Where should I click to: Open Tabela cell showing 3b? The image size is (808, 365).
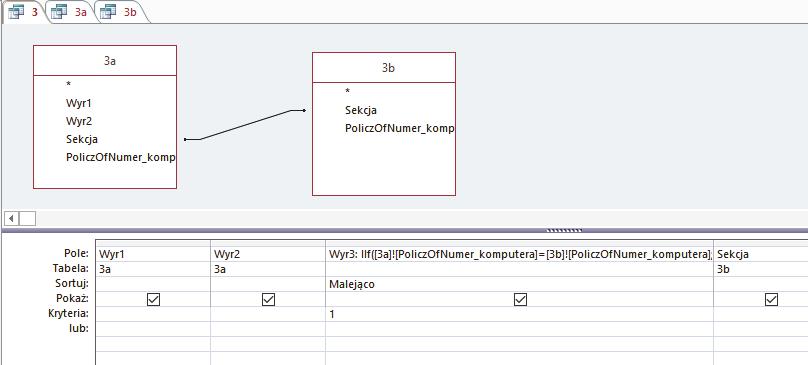click(x=761, y=269)
